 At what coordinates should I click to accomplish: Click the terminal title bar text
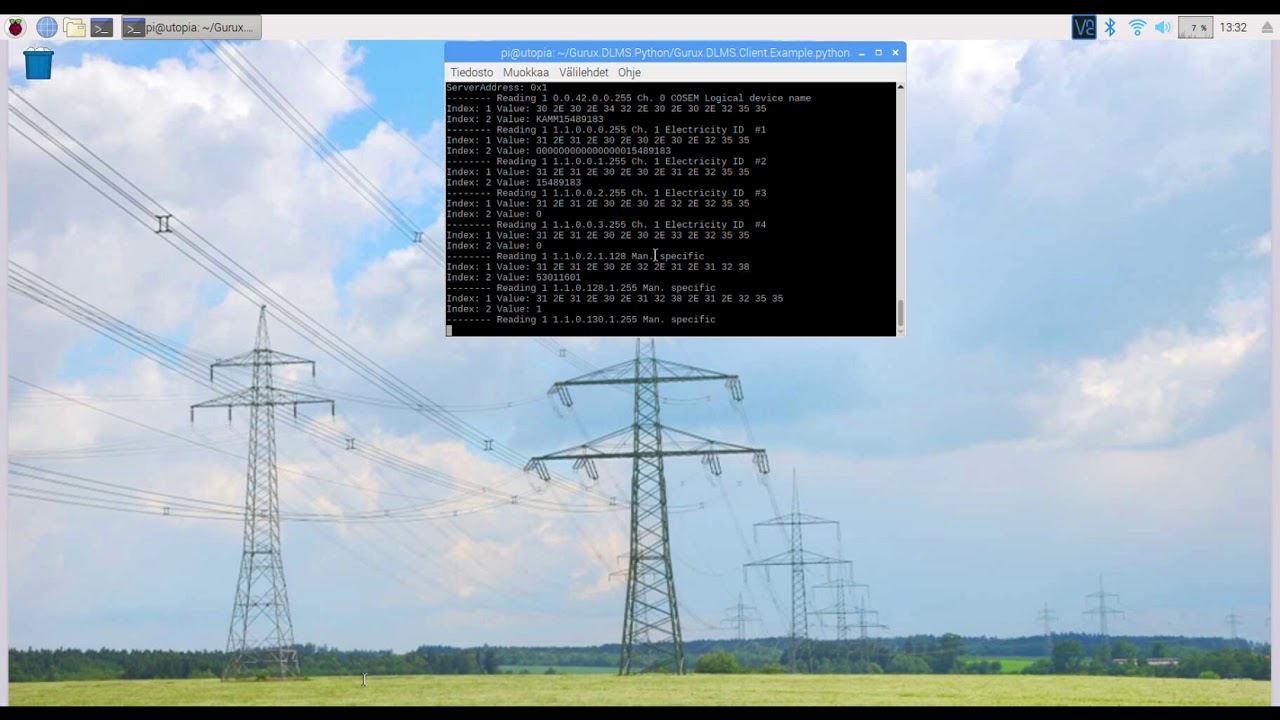[675, 52]
